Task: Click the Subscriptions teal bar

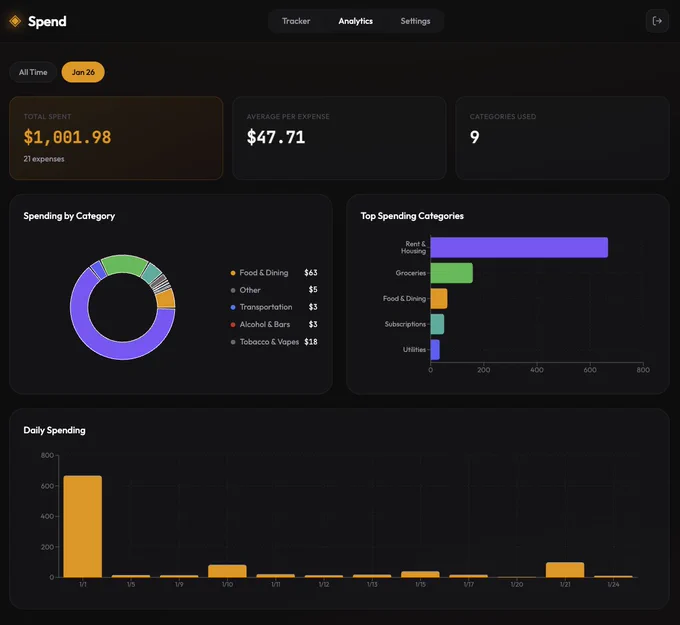Action: (437, 324)
